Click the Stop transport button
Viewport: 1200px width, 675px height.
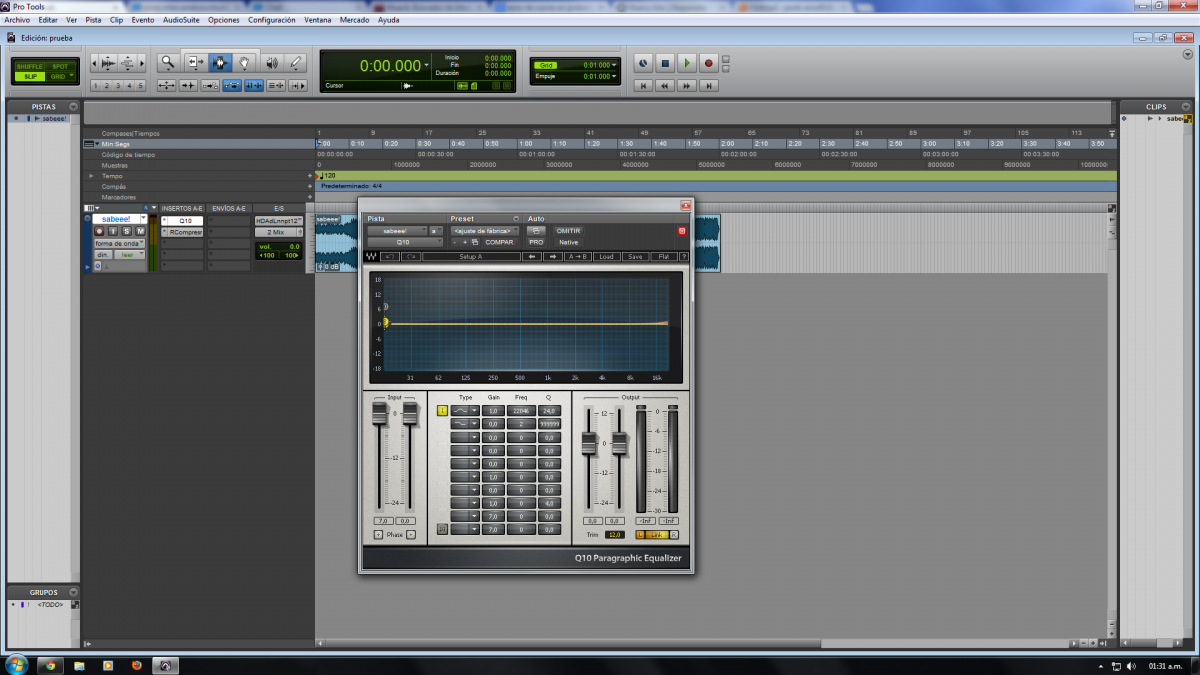point(665,63)
